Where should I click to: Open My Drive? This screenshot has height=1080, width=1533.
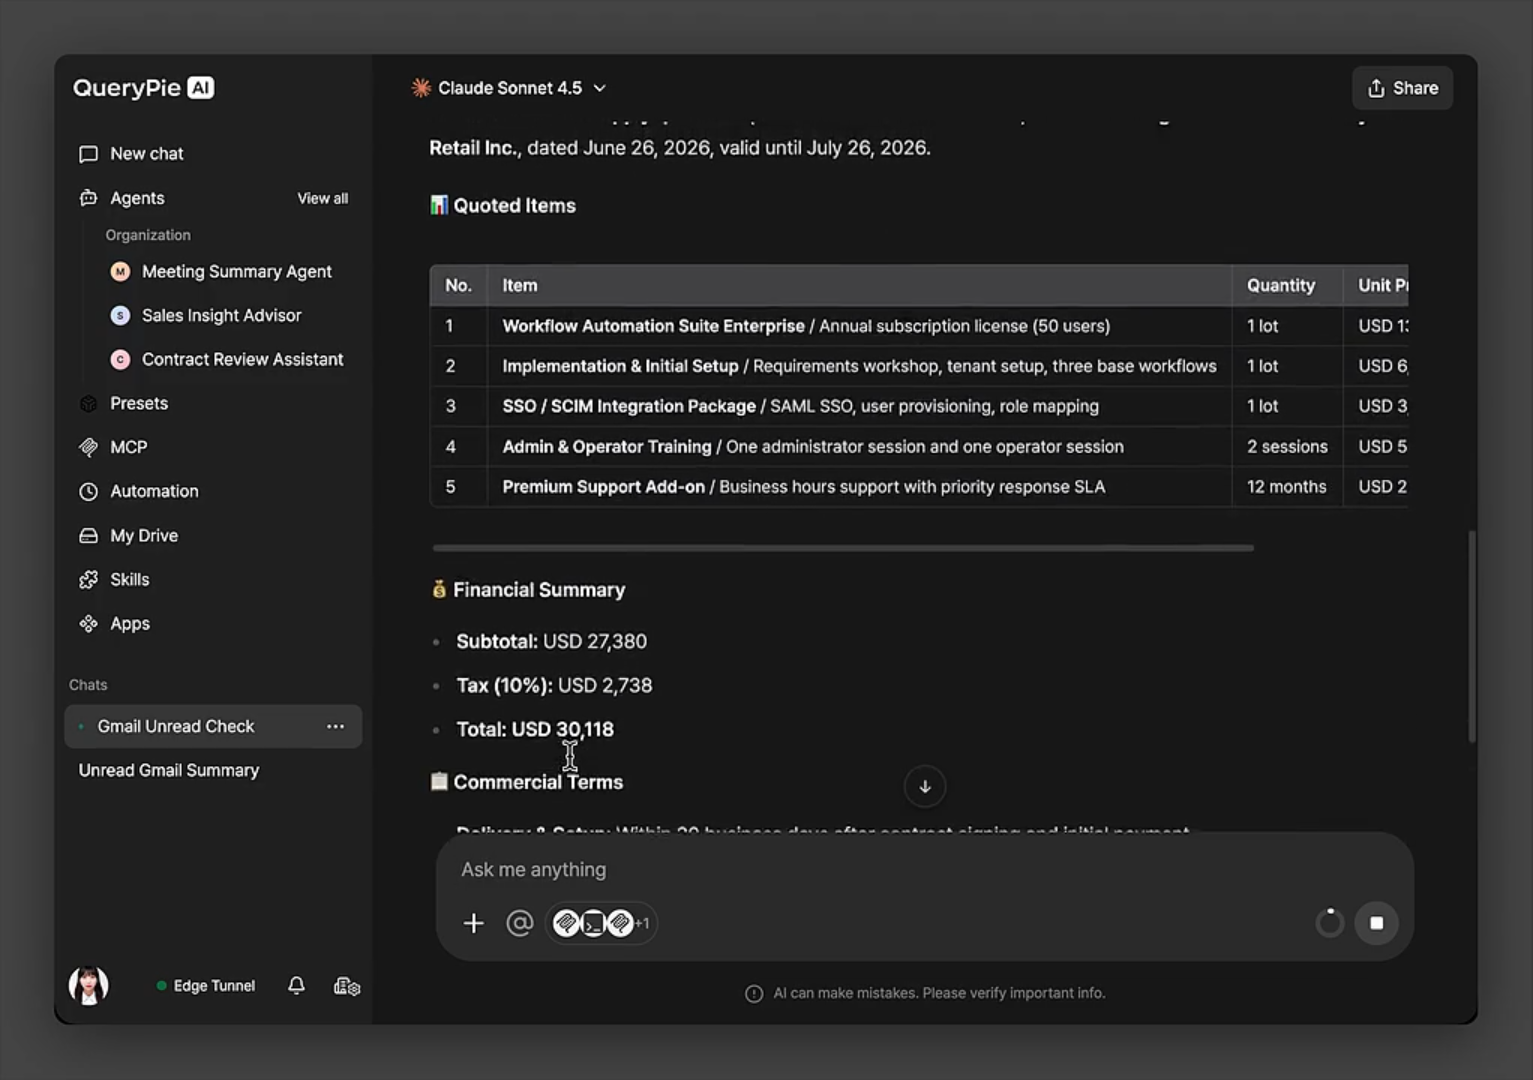tap(128, 535)
